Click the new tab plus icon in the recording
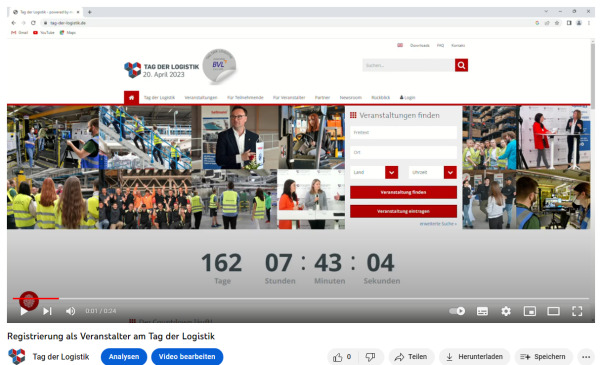Image resolution: width=600 pixels, height=365 pixels. tap(90, 12)
